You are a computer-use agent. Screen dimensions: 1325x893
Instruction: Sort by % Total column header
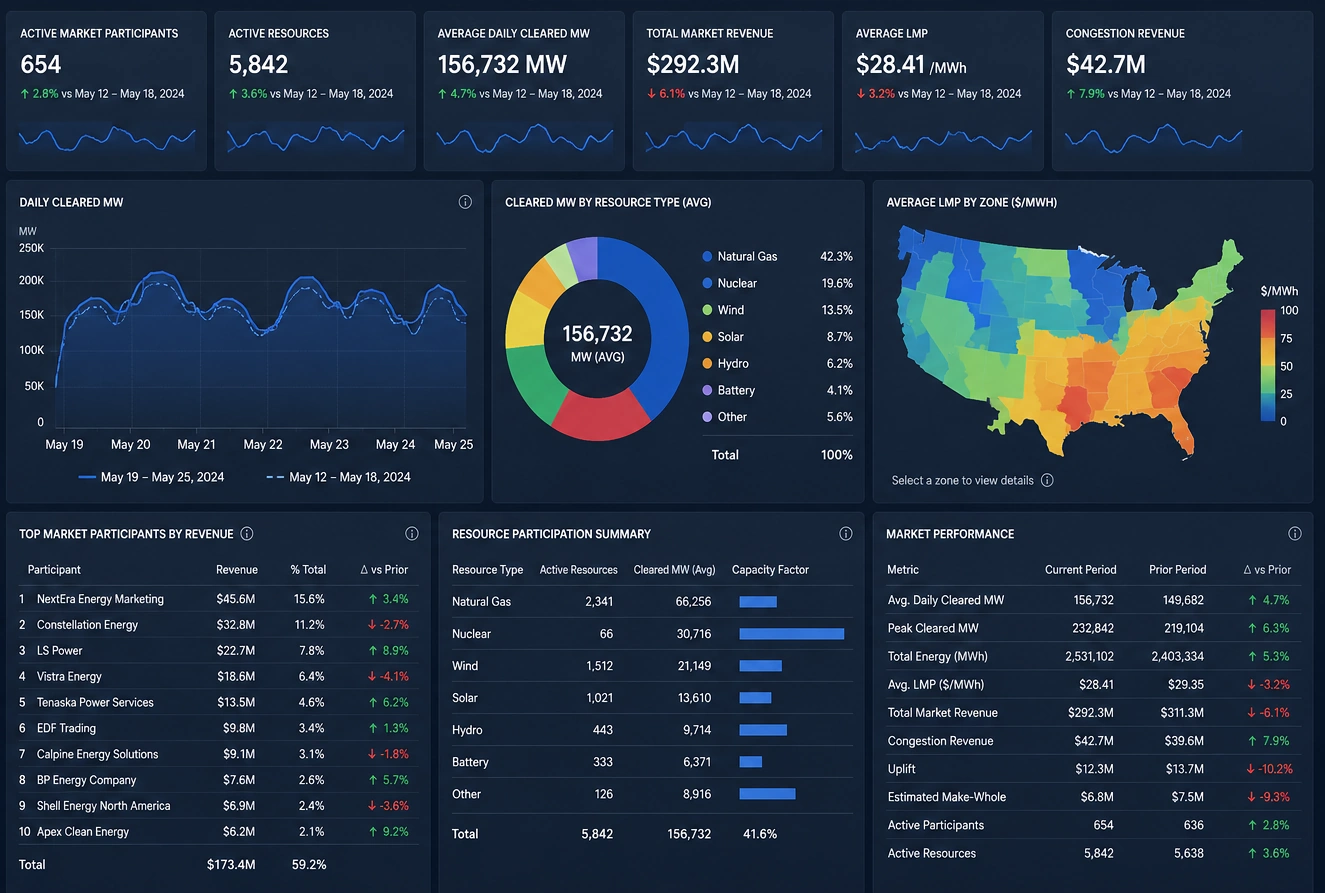(308, 570)
